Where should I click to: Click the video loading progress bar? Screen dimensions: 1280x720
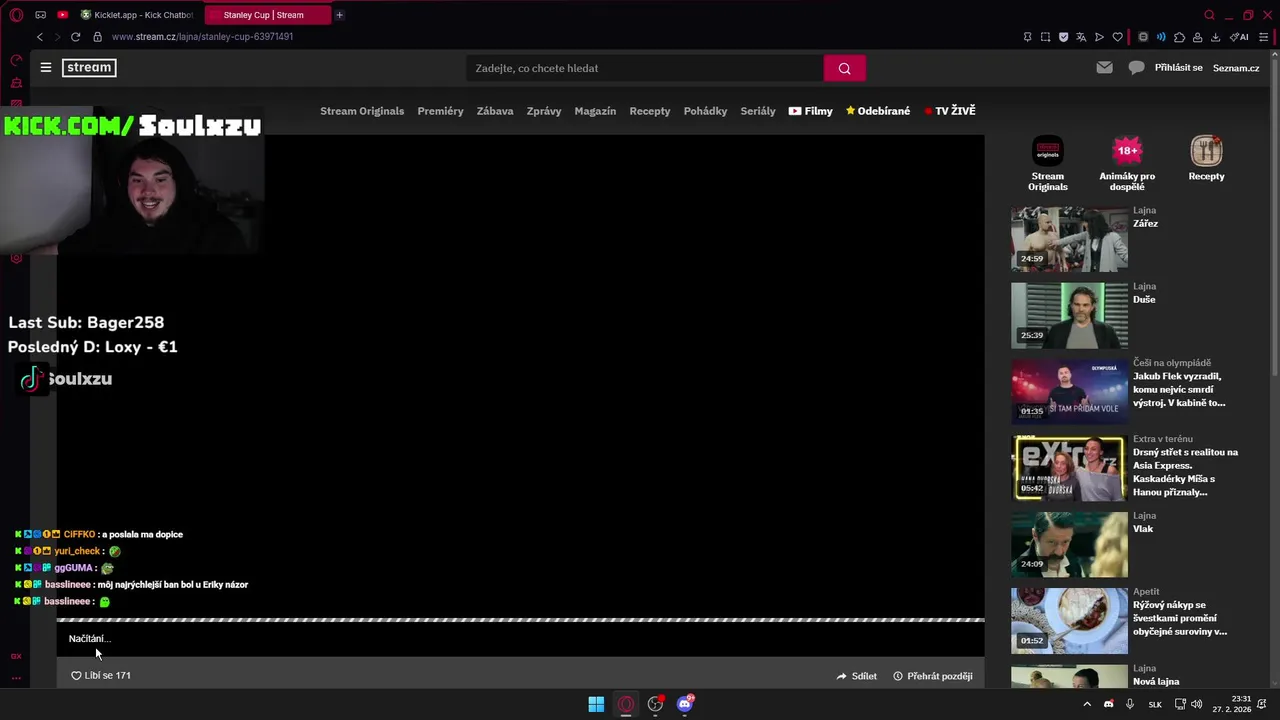click(520, 620)
